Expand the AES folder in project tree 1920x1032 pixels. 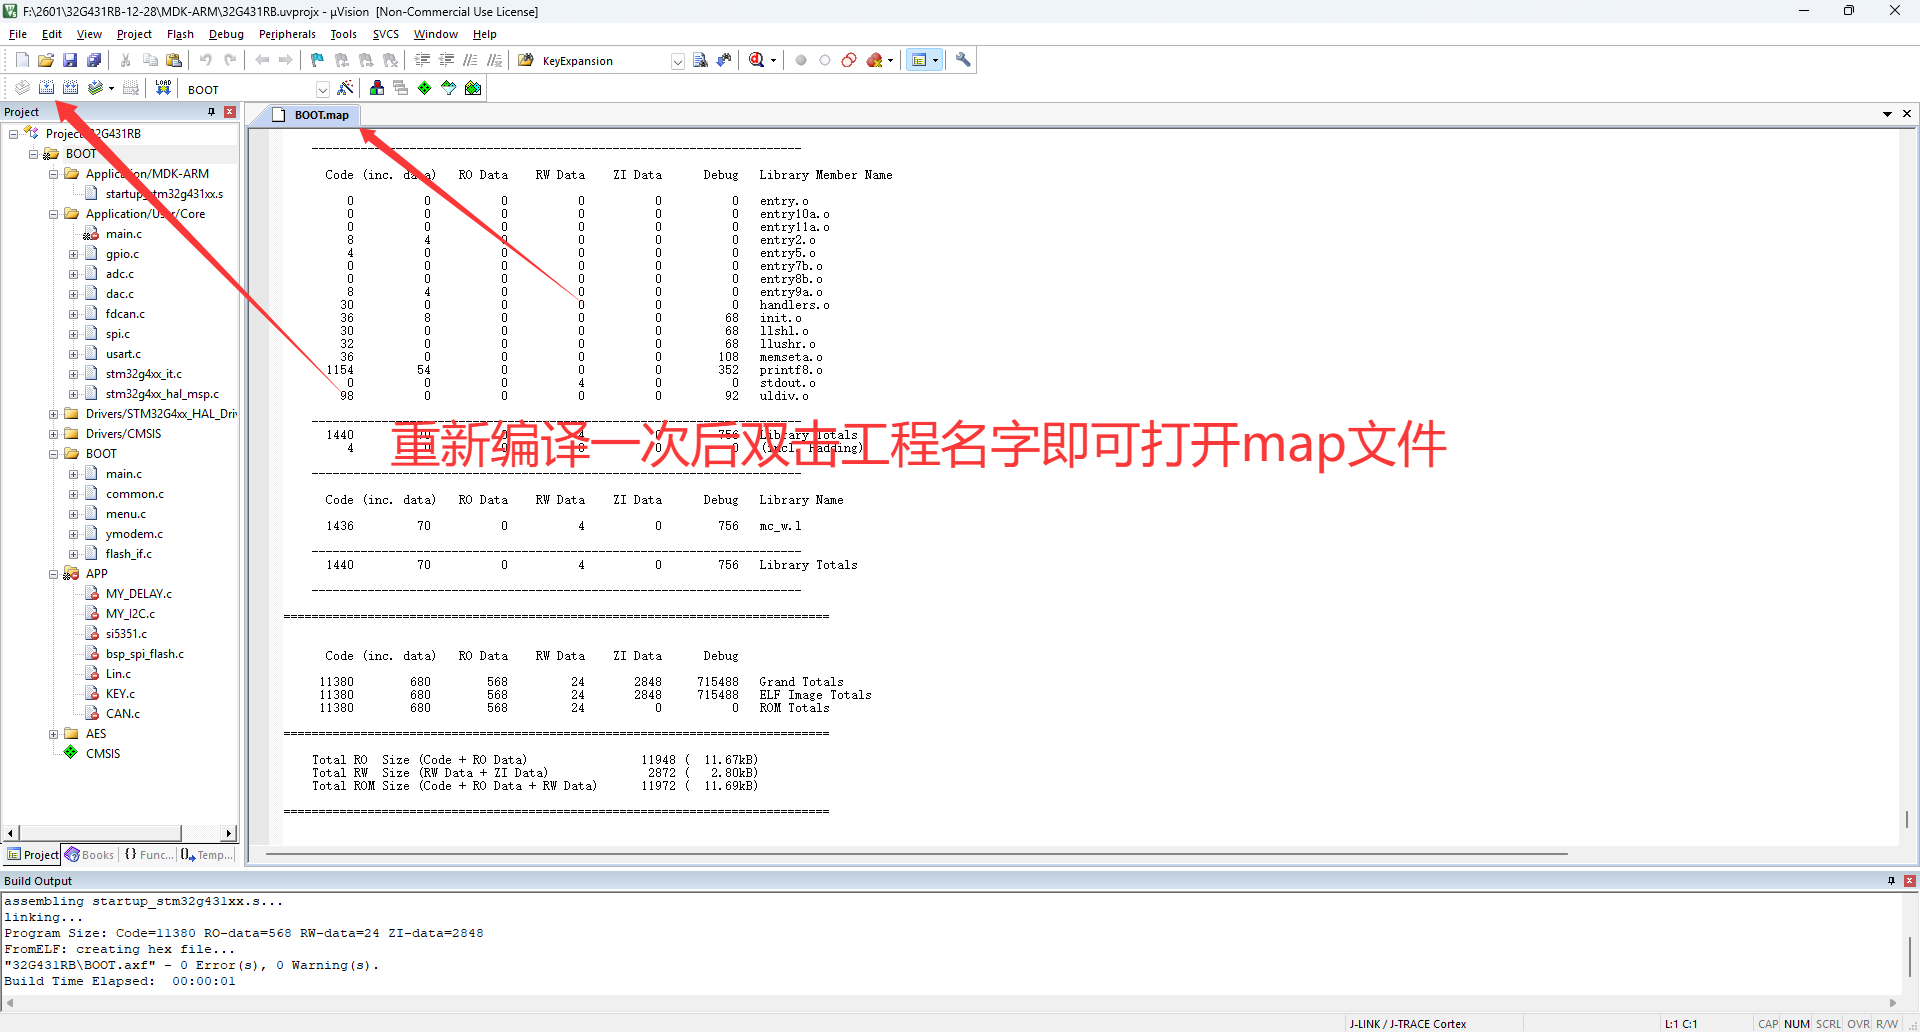point(54,734)
